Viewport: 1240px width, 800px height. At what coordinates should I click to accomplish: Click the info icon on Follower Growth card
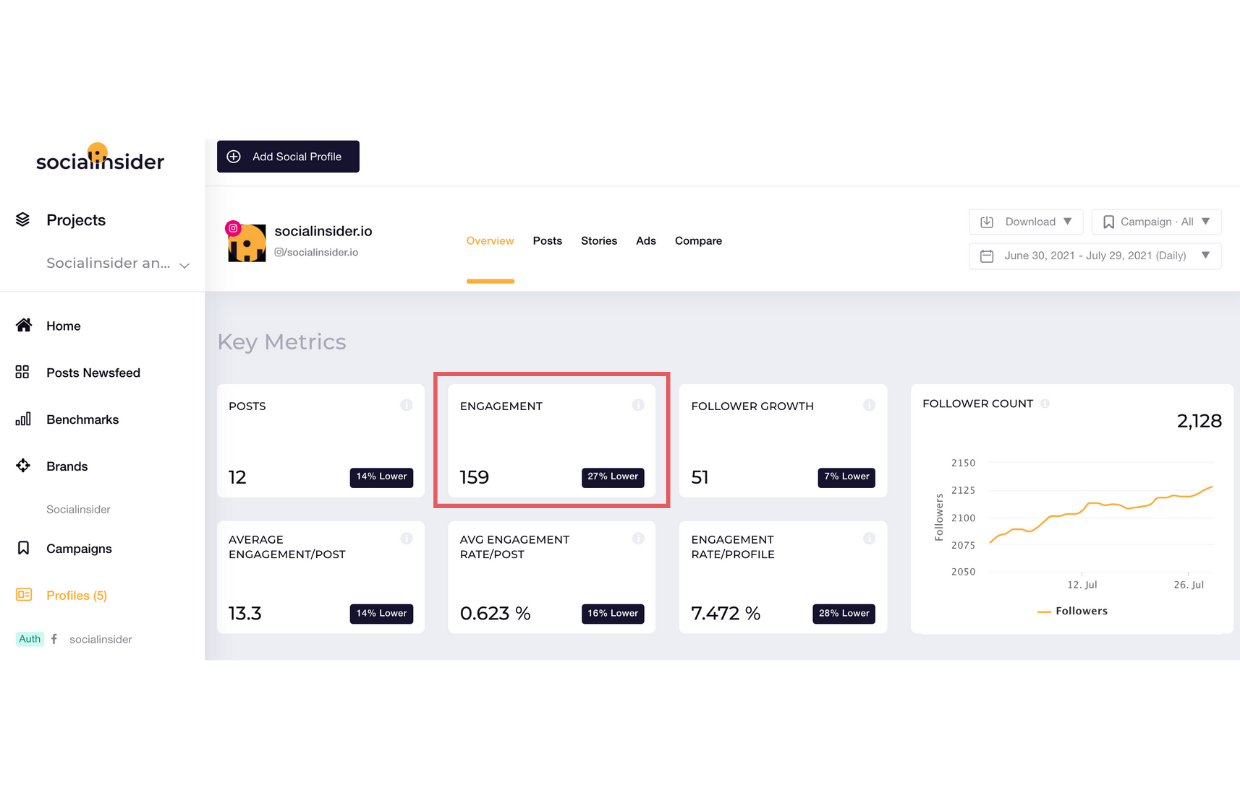click(869, 405)
